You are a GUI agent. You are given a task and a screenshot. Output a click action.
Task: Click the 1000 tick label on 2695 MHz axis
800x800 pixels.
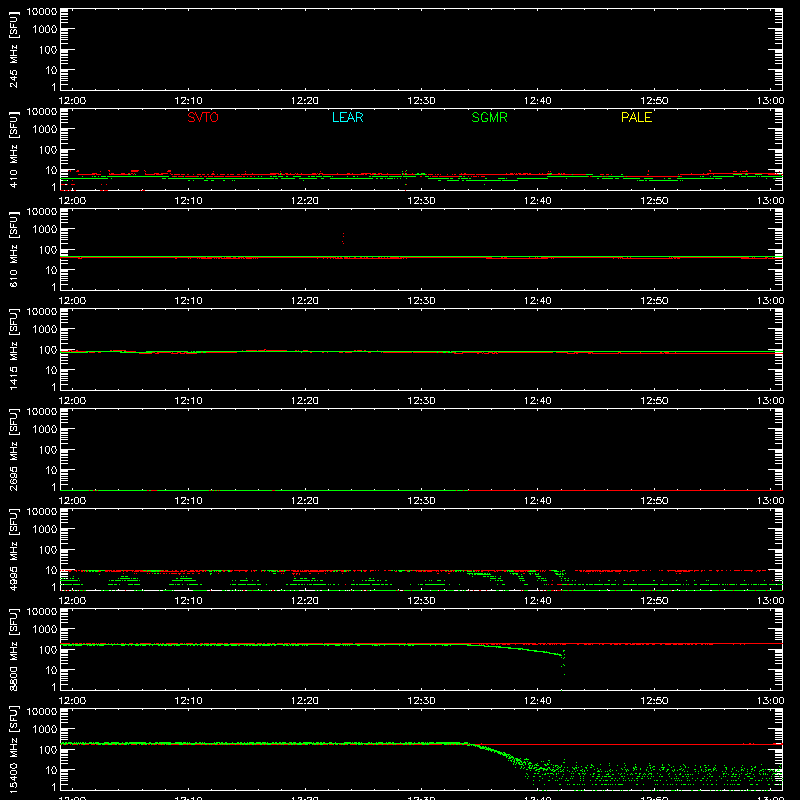coord(45,430)
